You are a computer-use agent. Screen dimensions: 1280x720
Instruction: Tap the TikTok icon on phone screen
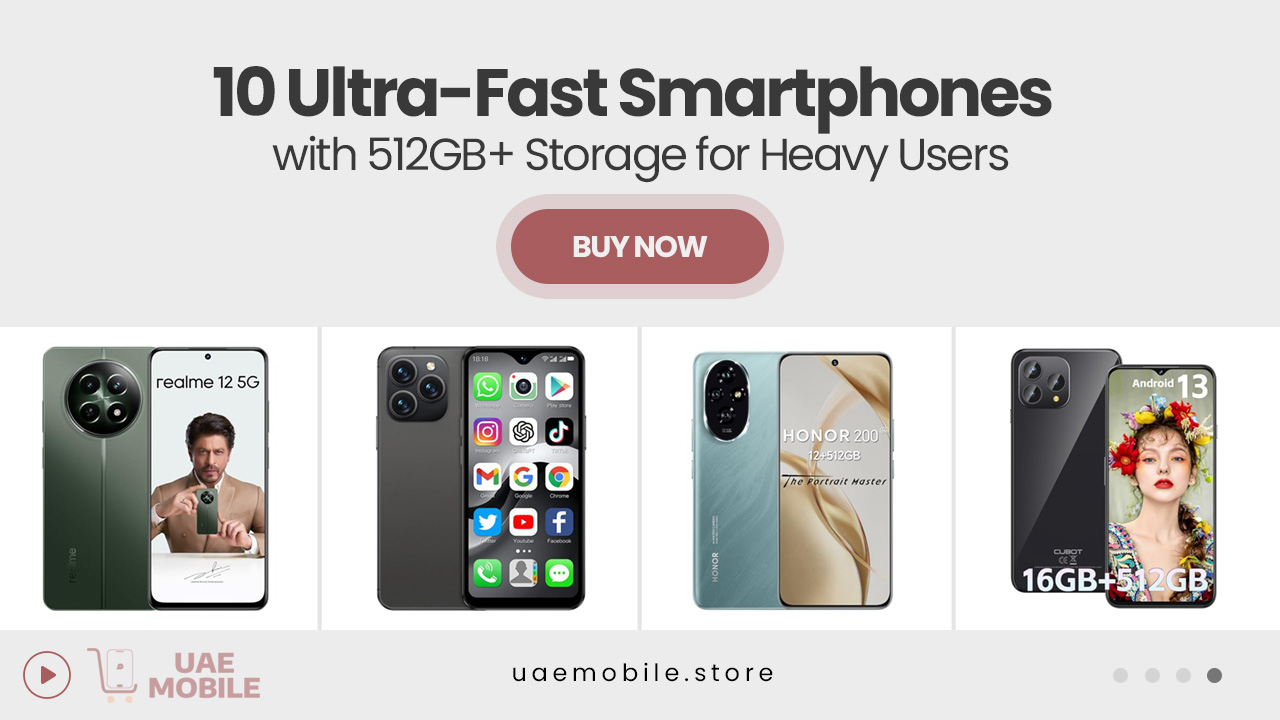pos(559,432)
